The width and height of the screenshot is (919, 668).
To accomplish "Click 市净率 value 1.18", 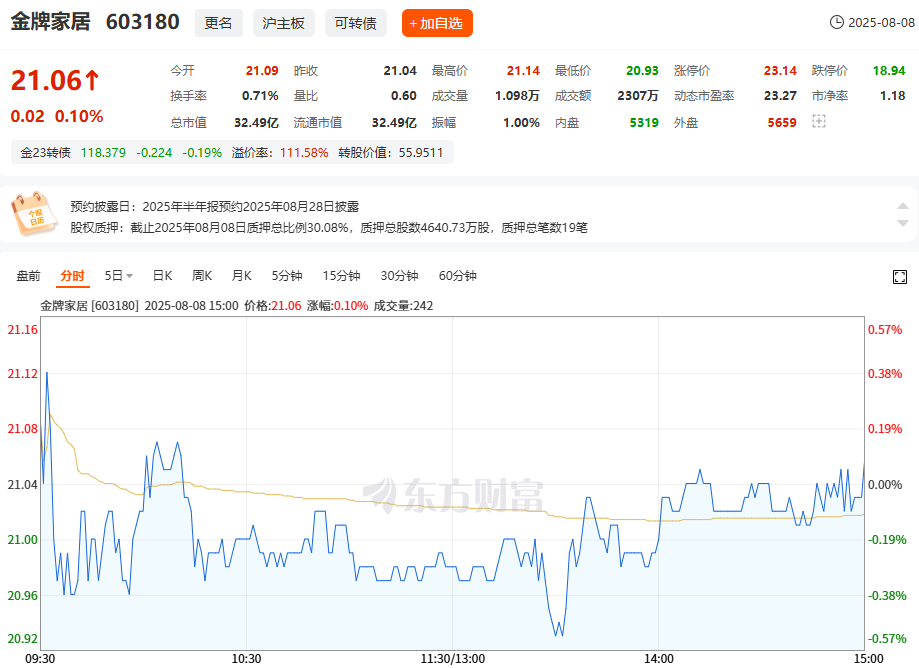I will point(893,96).
